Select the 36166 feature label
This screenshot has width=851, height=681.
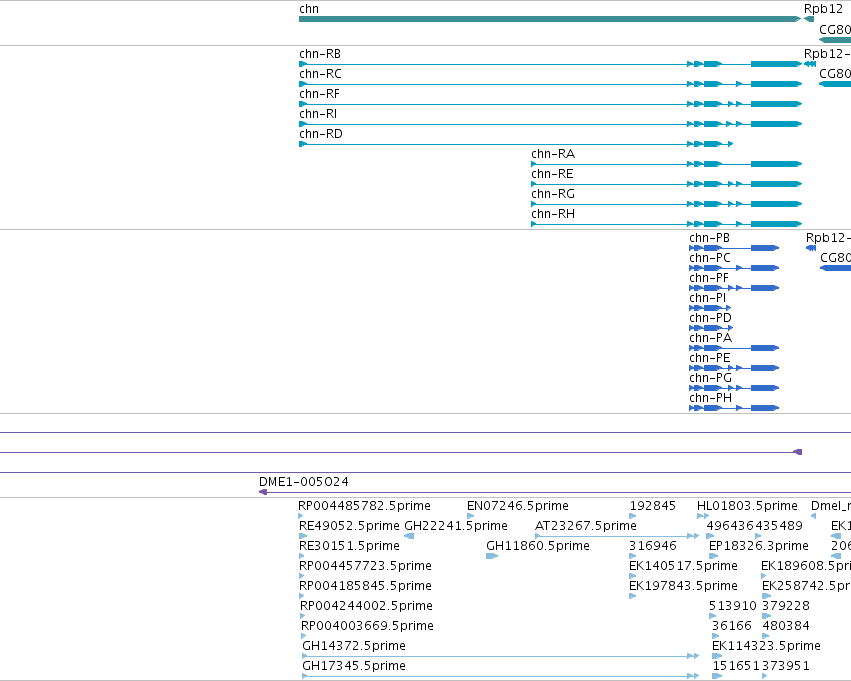pos(732,626)
